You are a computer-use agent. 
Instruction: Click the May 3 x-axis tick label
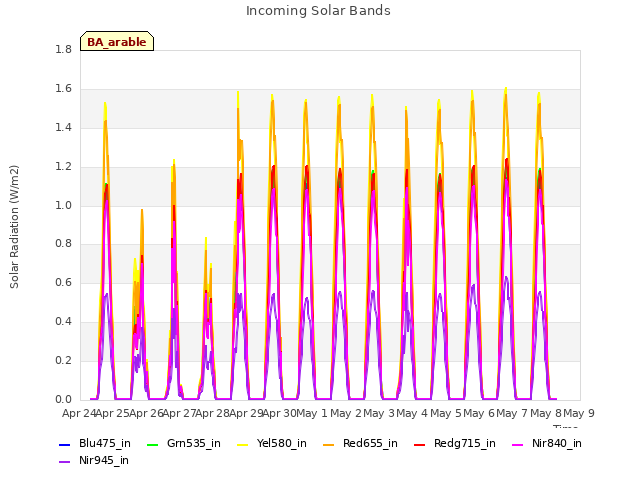pyautogui.click(x=379, y=413)
